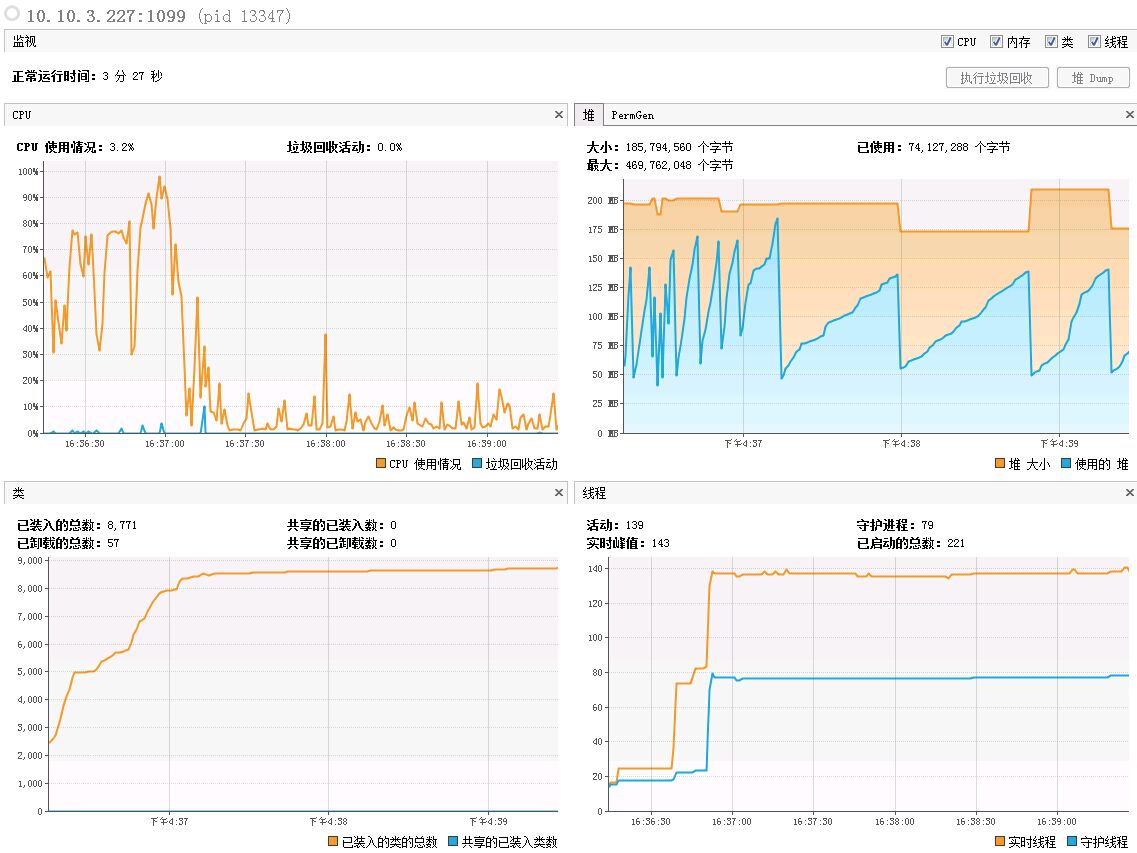Image resolution: width=1137 pixels, height=853 pixels.
Task: Toggle the 类 checkbox
Action: (1051, 41)
